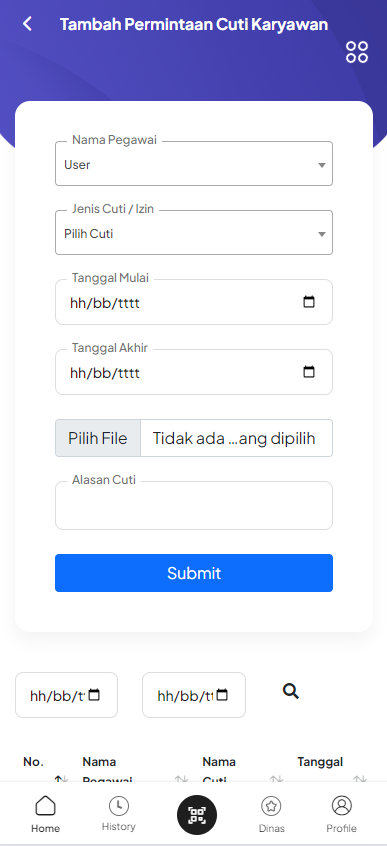
Task: Open calendar picker for Tanggal Mulai
Action: (x=309, y=302)
